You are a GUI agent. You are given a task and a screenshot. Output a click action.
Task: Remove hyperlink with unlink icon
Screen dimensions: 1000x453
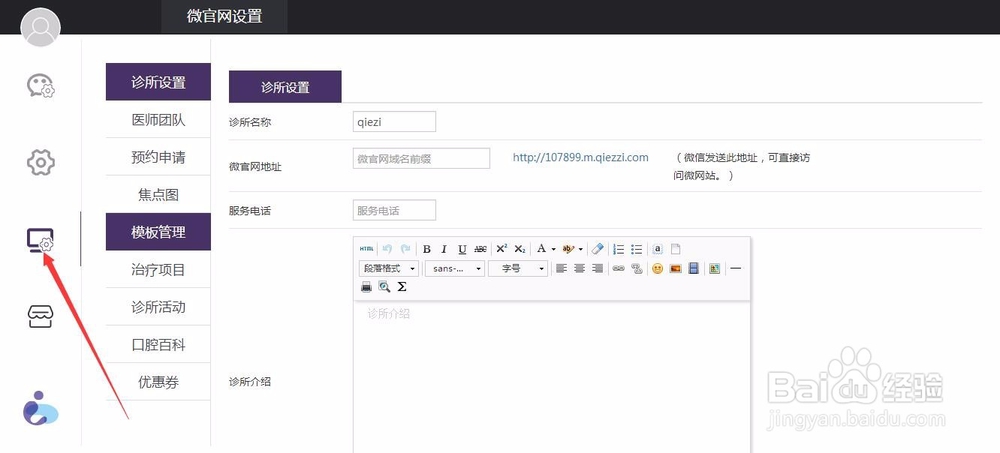click(x=636, y=269)
